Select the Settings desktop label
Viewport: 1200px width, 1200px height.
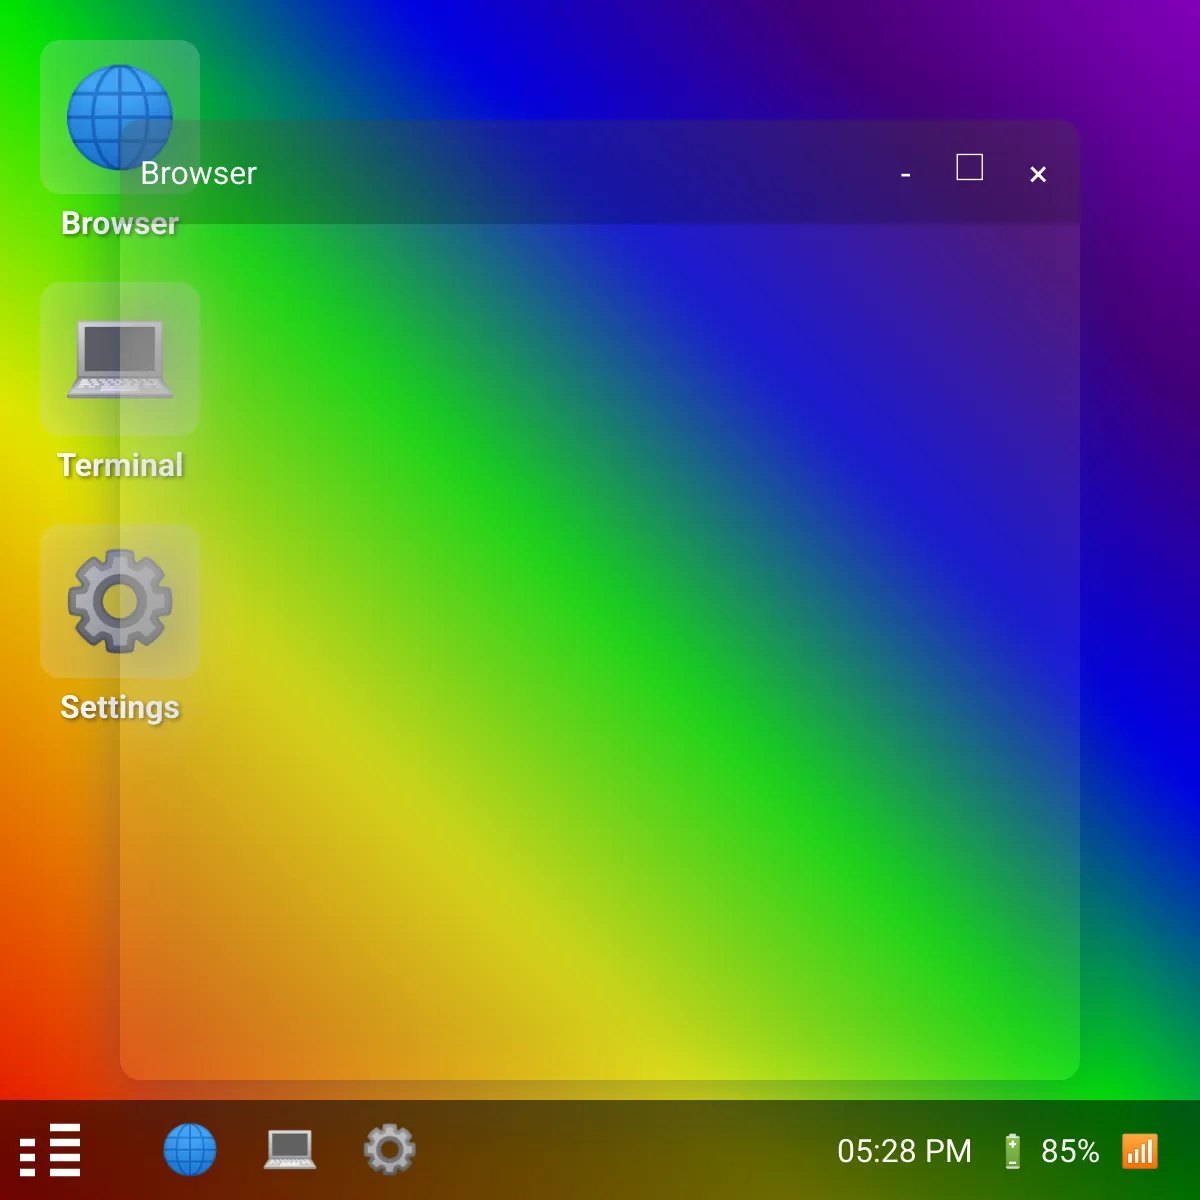120,707
